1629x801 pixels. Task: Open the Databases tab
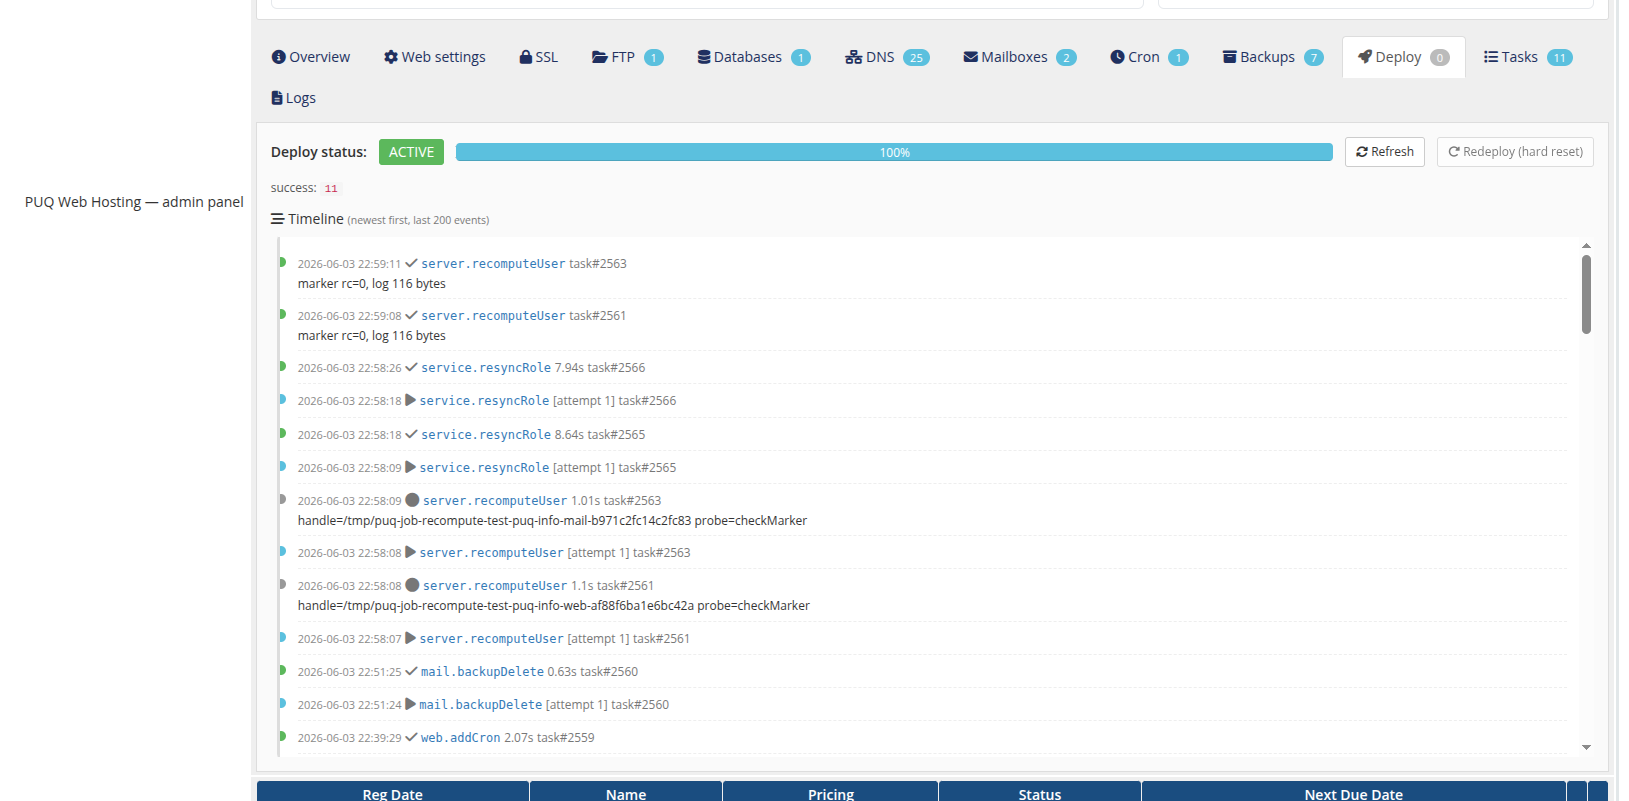pyautogui.click(x=754, y=57)
